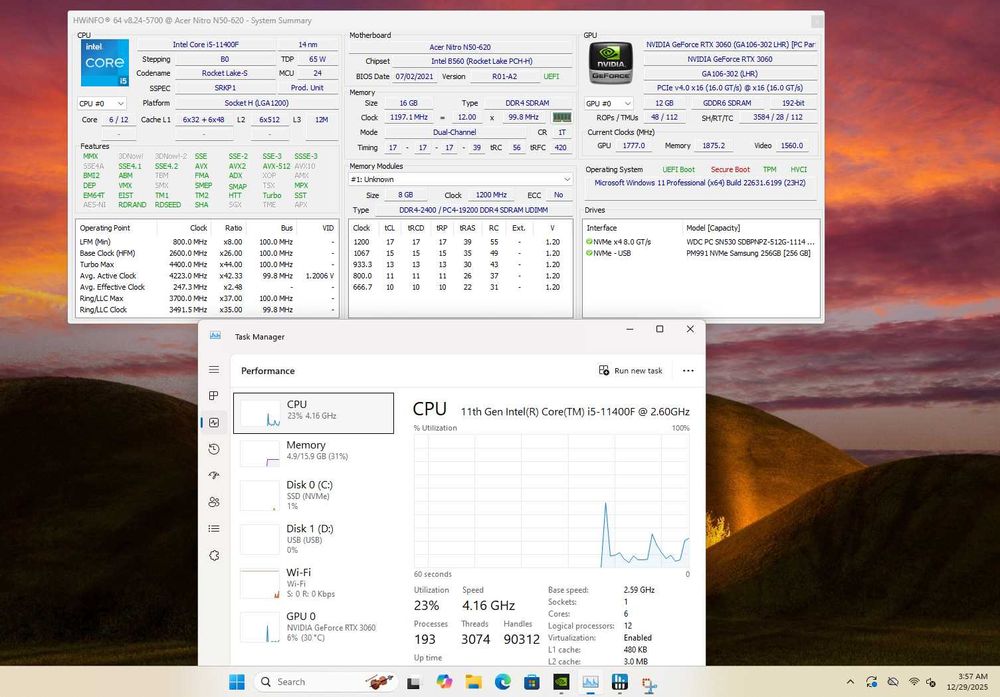
Task: Click the 'WDC PC SN530' drive model entry
Action: 750,242
